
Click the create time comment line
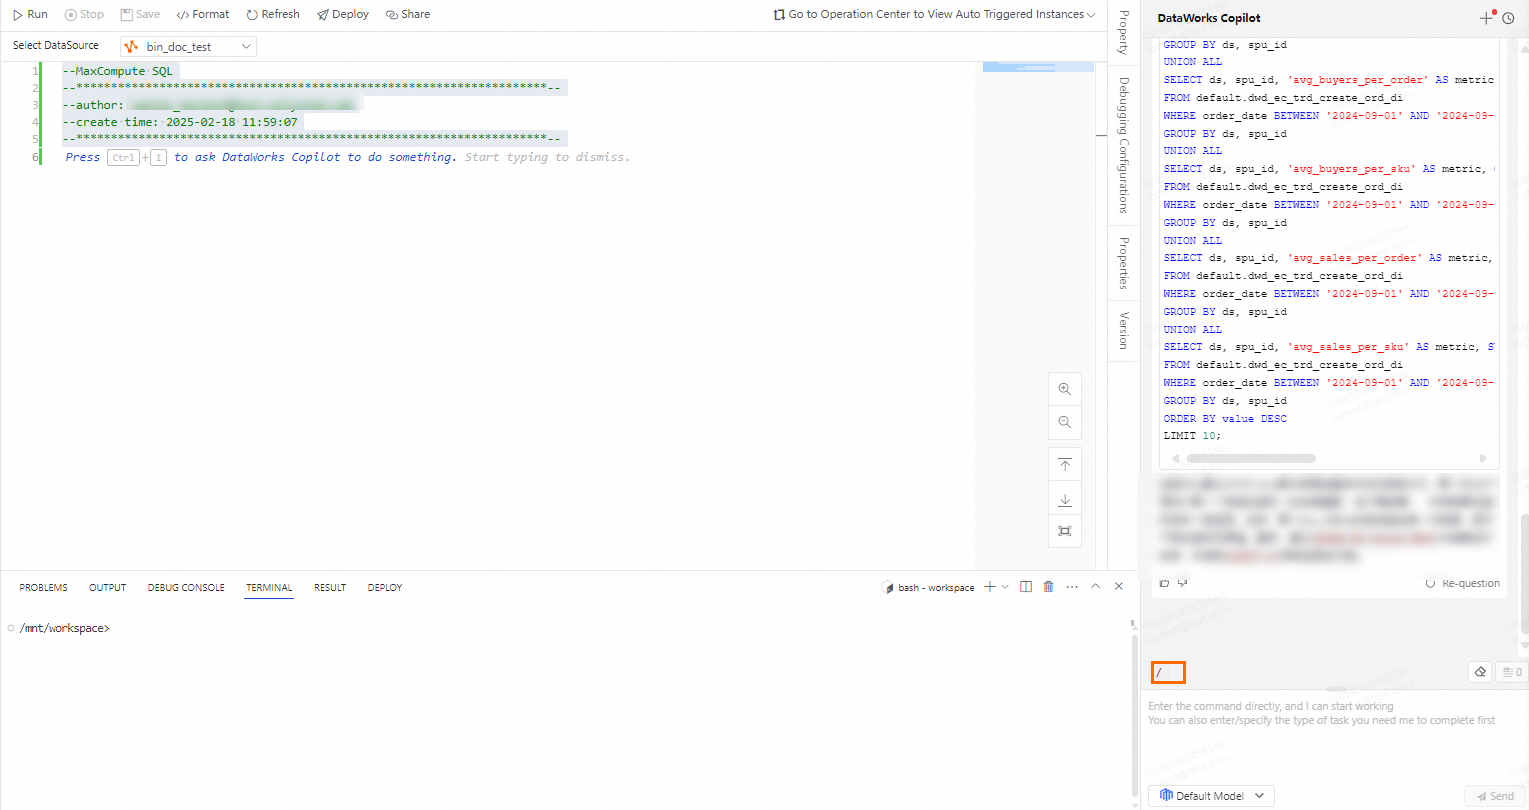181,122
